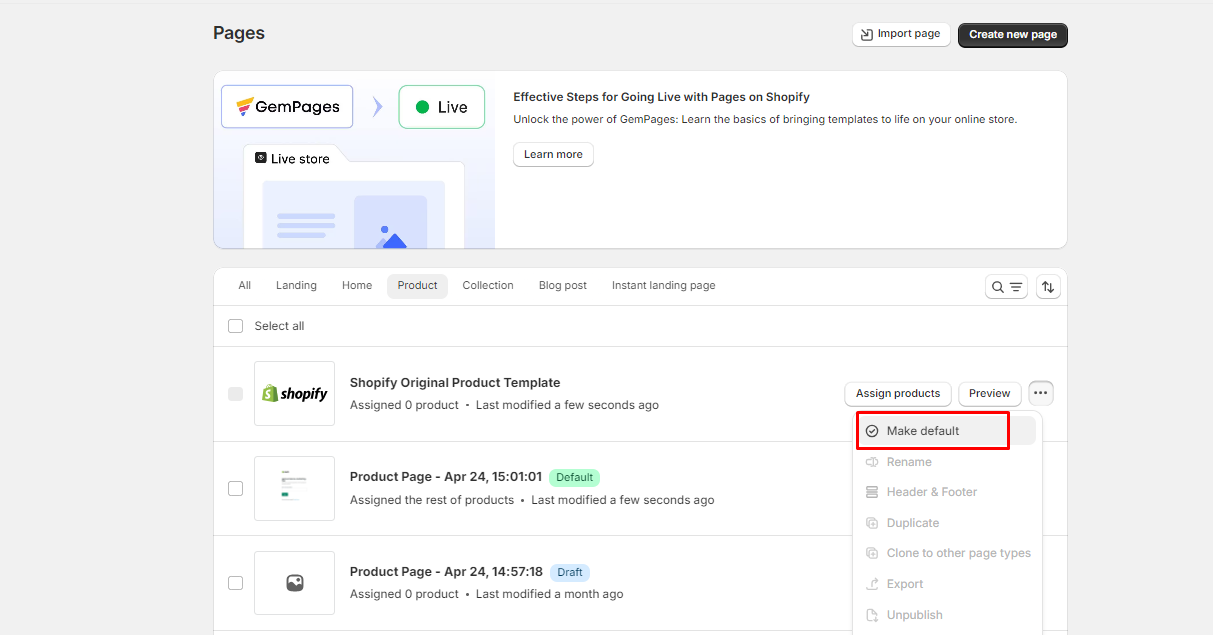
Task: Open the Blog post tab
Action: [x=562, y=285]
